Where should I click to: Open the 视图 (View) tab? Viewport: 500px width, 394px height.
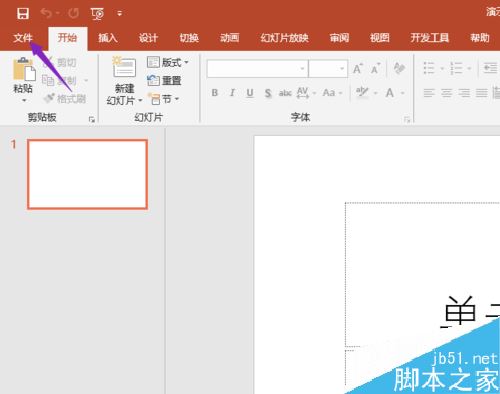[380, 38]
